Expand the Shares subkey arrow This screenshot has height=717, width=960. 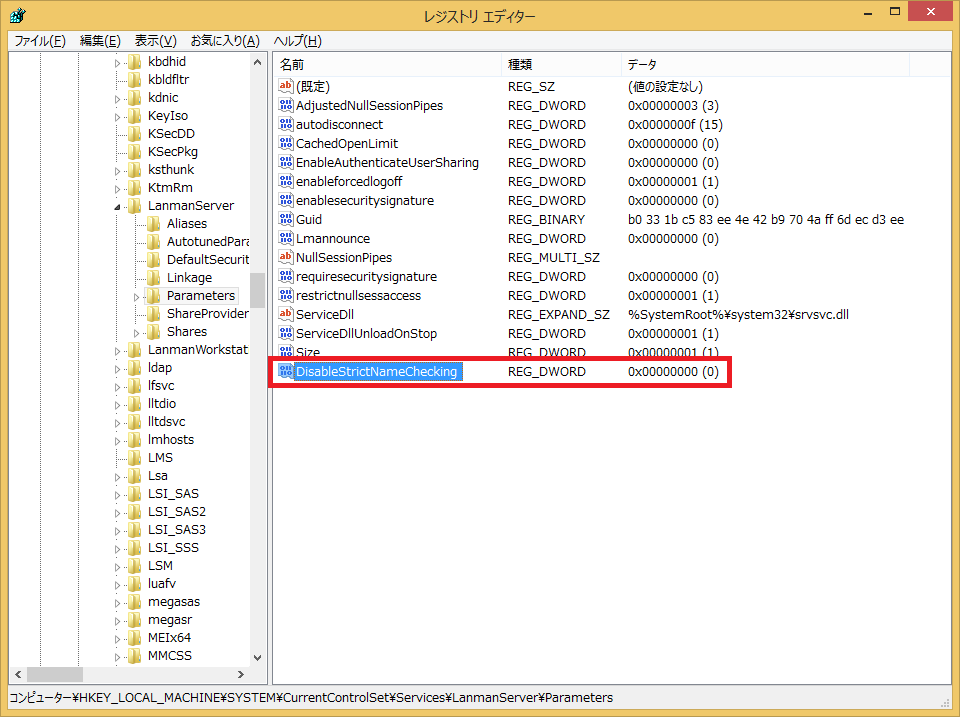tap(137, 332)
